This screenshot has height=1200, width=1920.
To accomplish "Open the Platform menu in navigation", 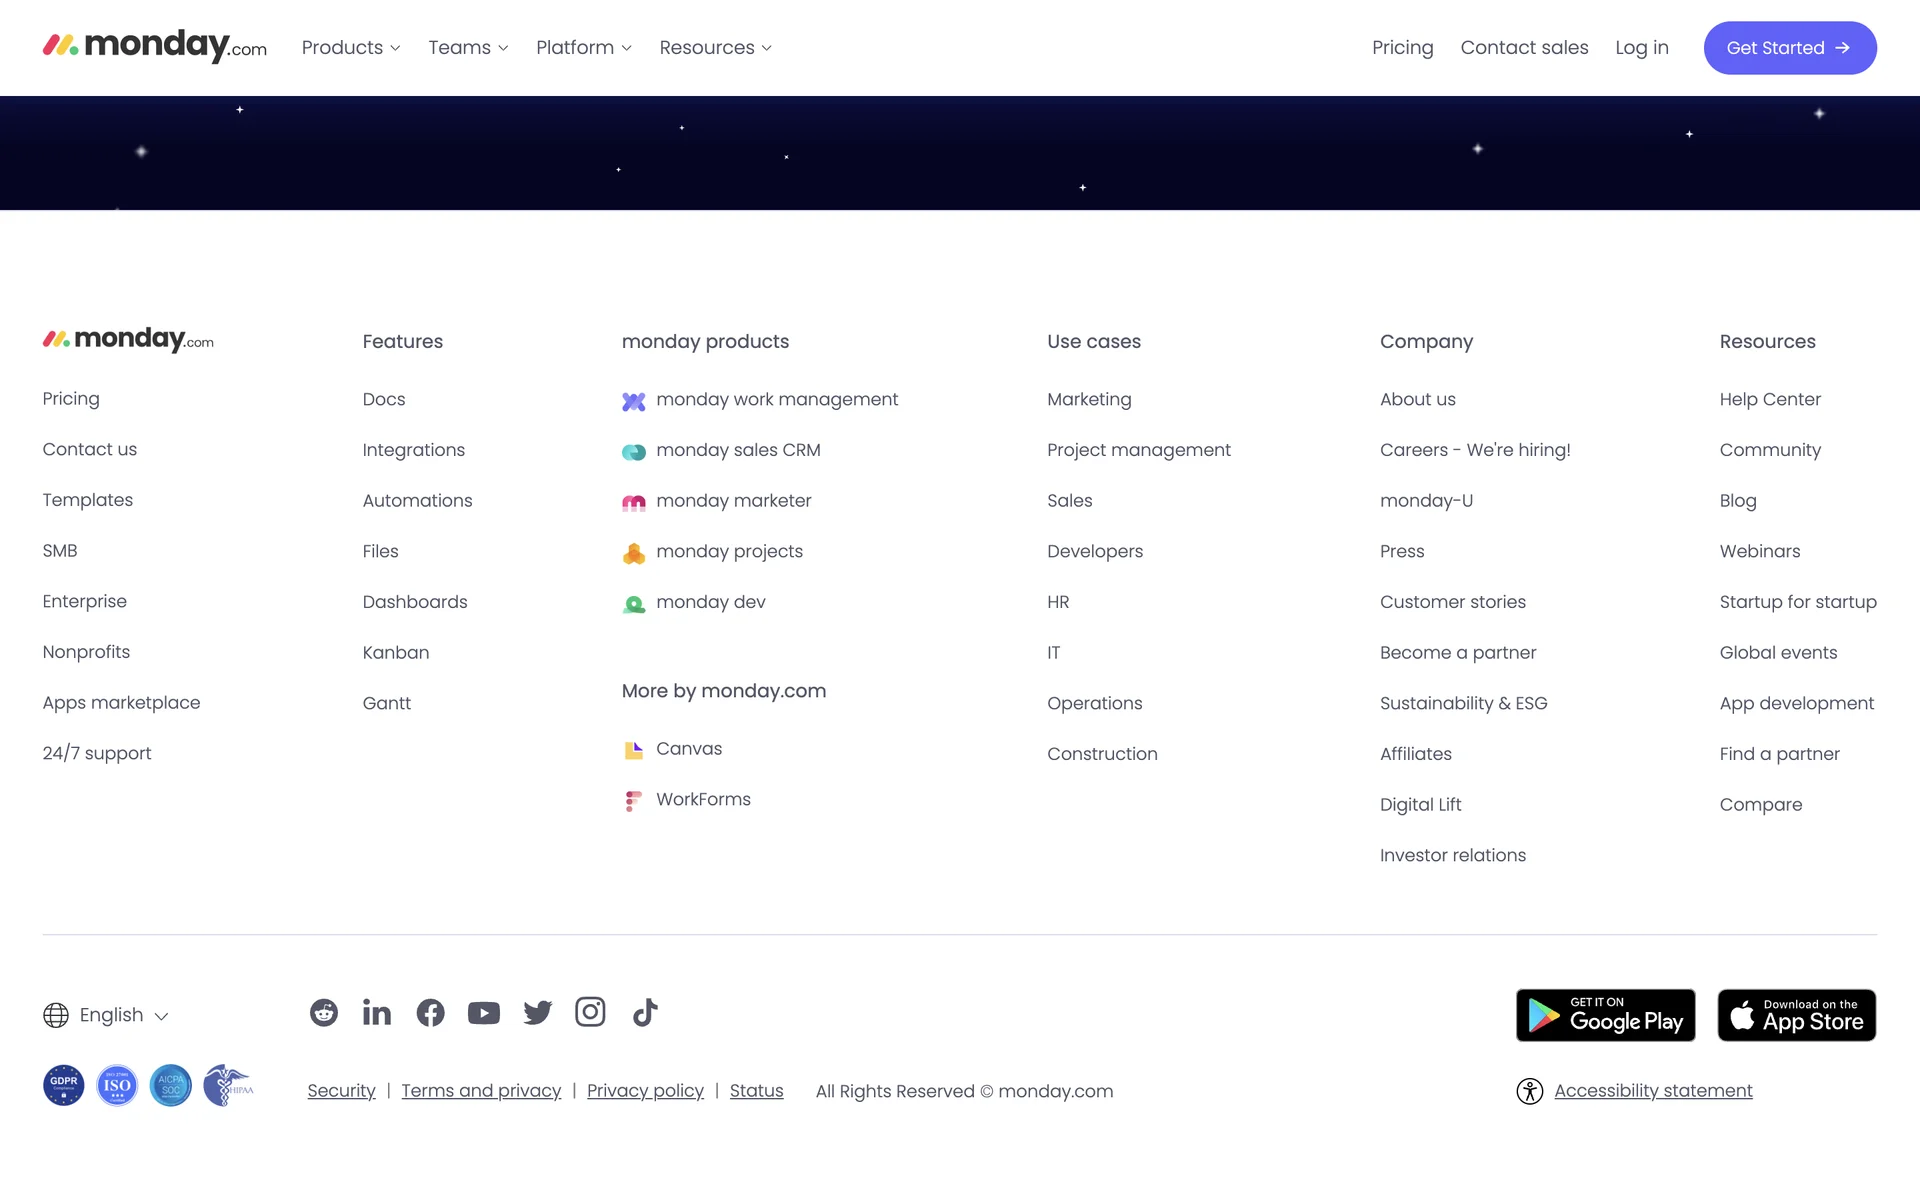I will [x=584, y=48].
